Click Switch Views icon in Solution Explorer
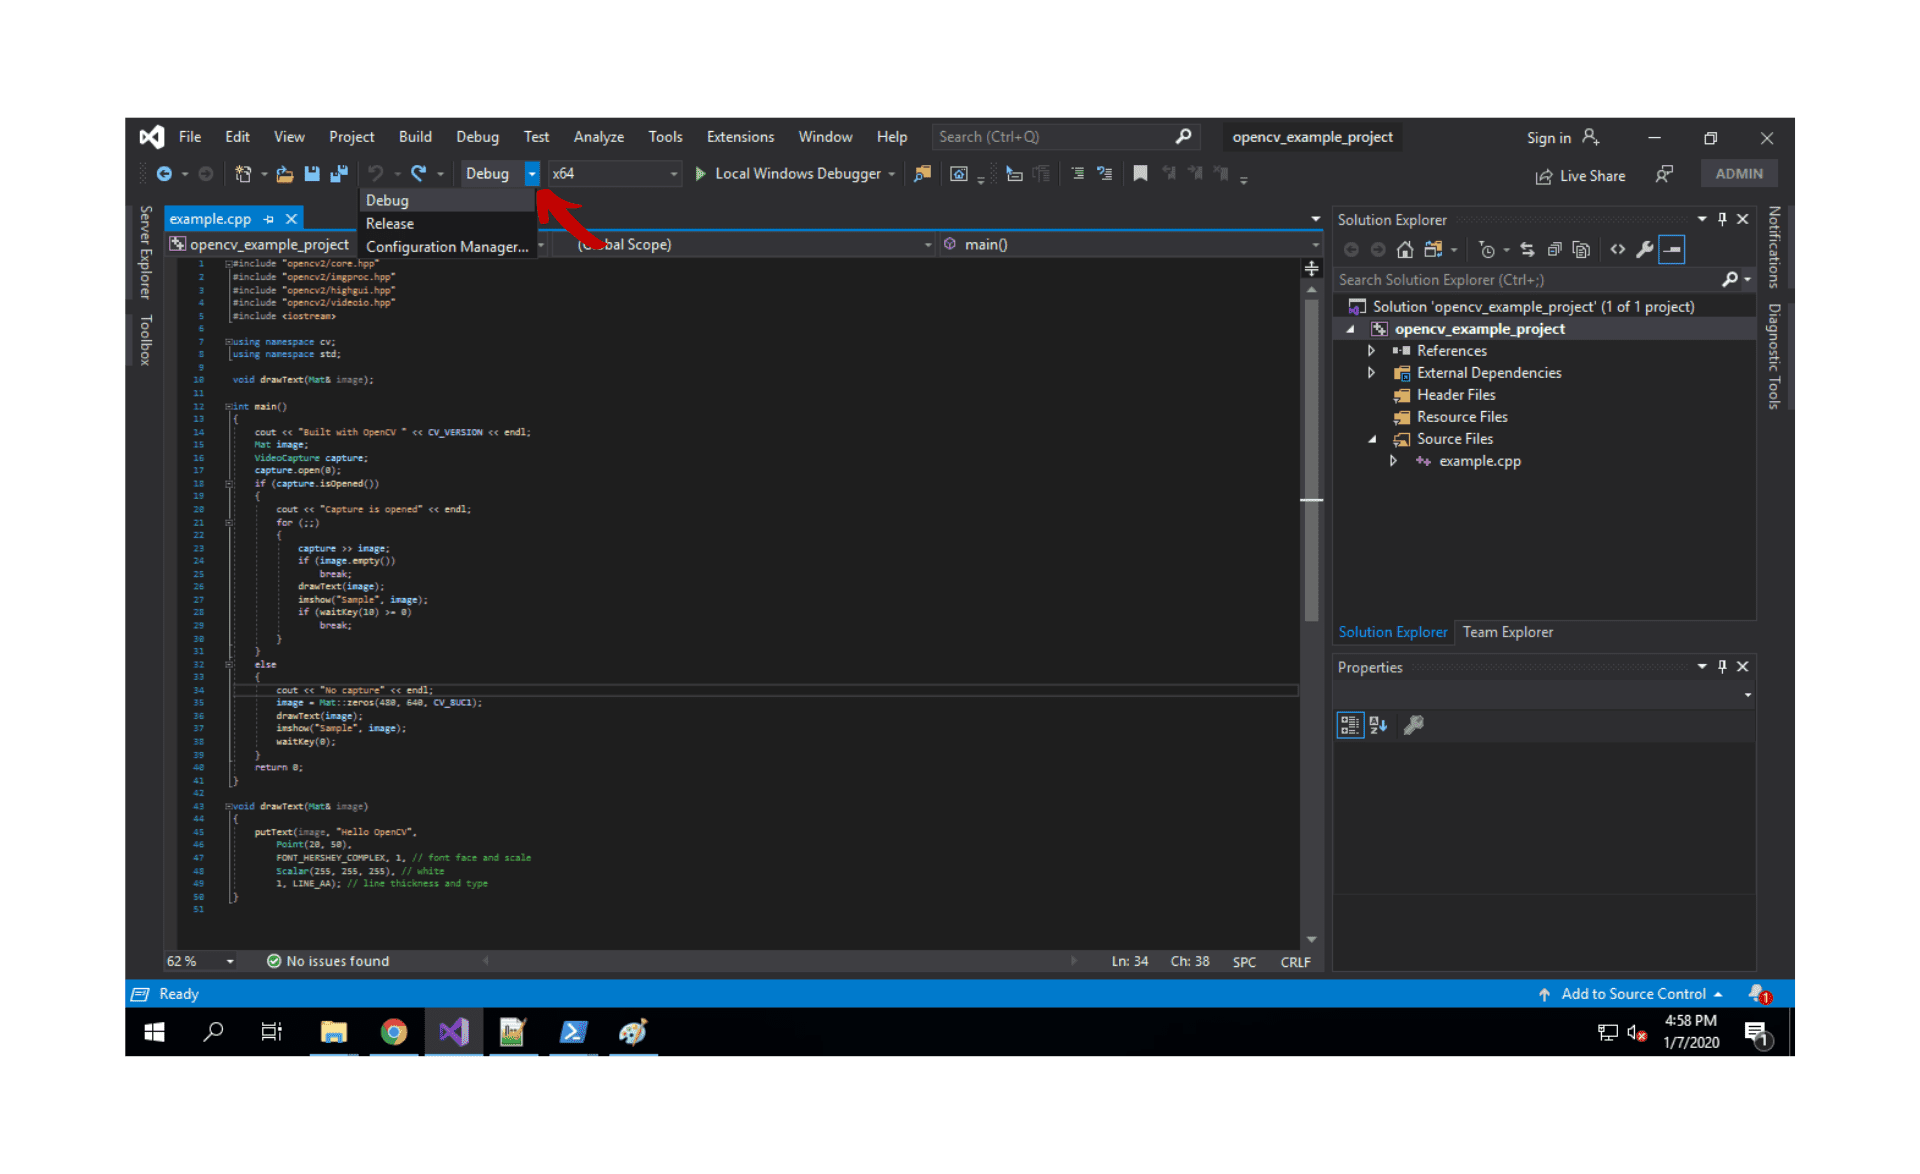 coord(1434,250)
